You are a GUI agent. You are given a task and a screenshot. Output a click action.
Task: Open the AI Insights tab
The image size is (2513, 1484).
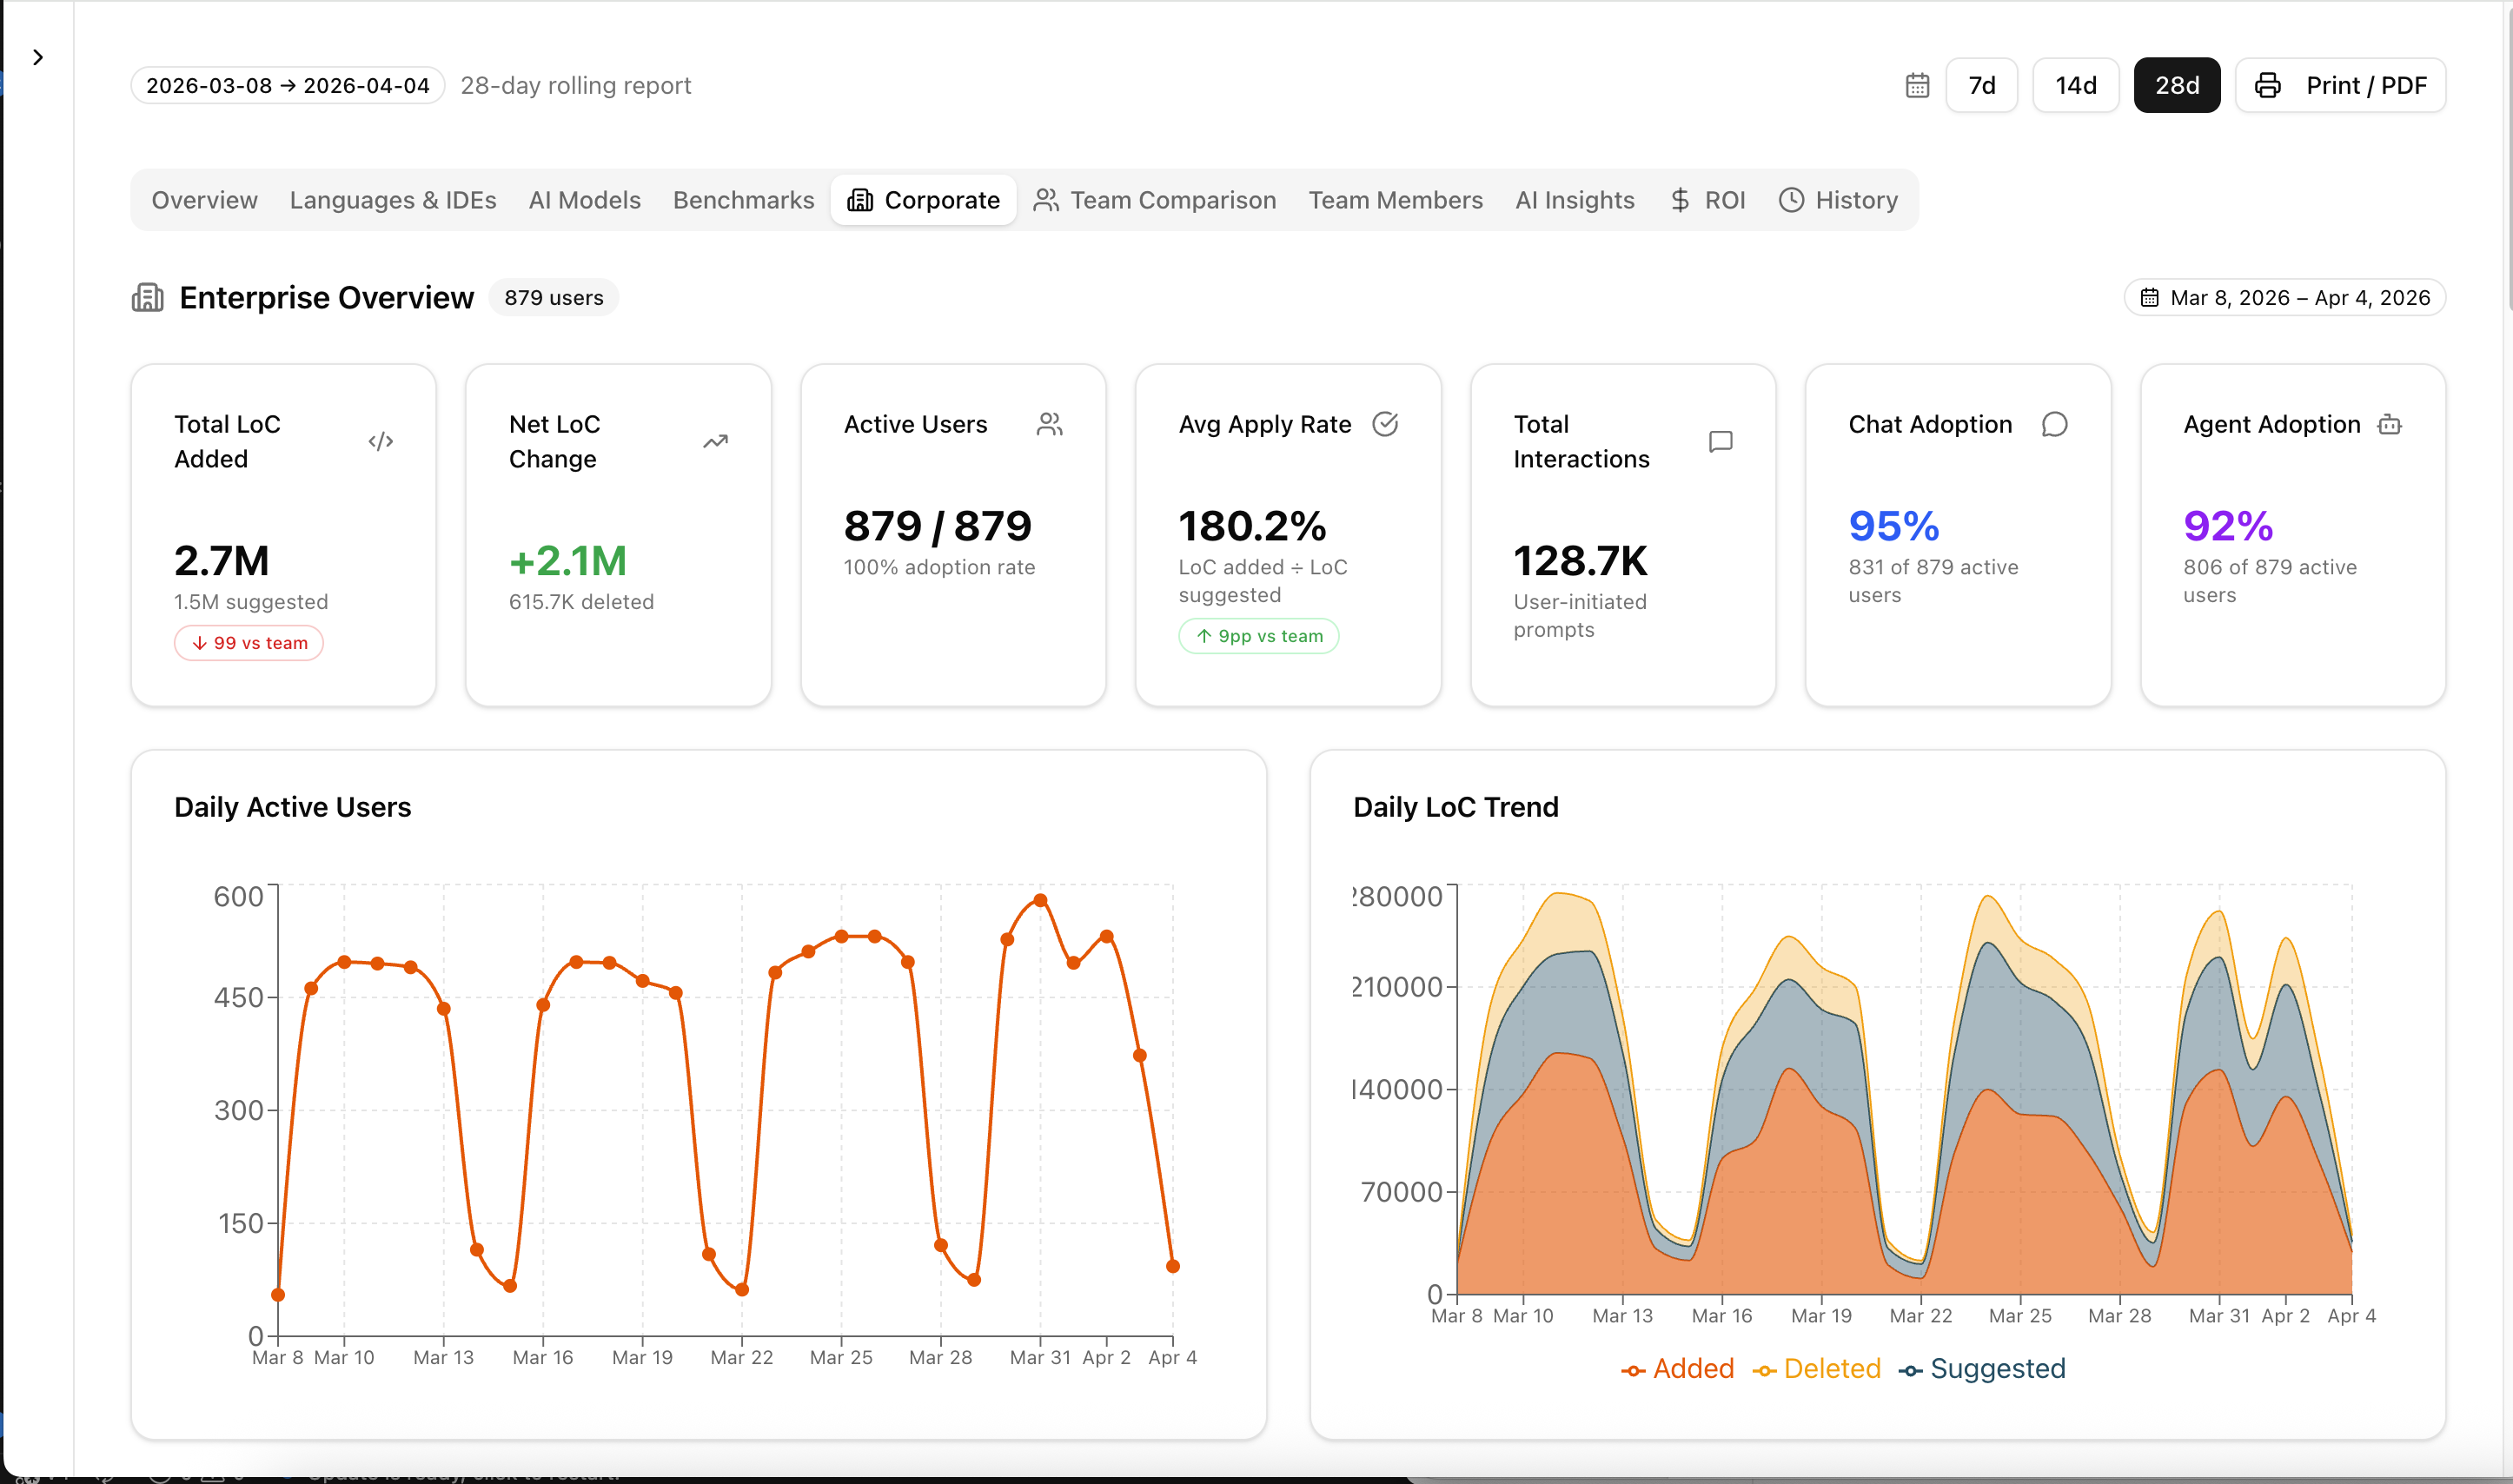tap(1574, 200)
